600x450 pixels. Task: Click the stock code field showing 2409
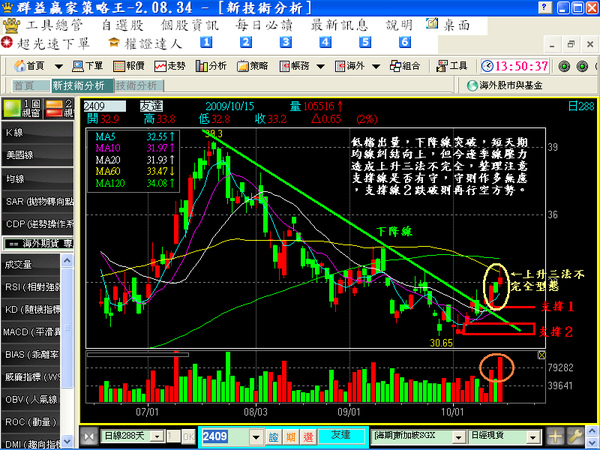pyautogui.click(x=104, y=106)
